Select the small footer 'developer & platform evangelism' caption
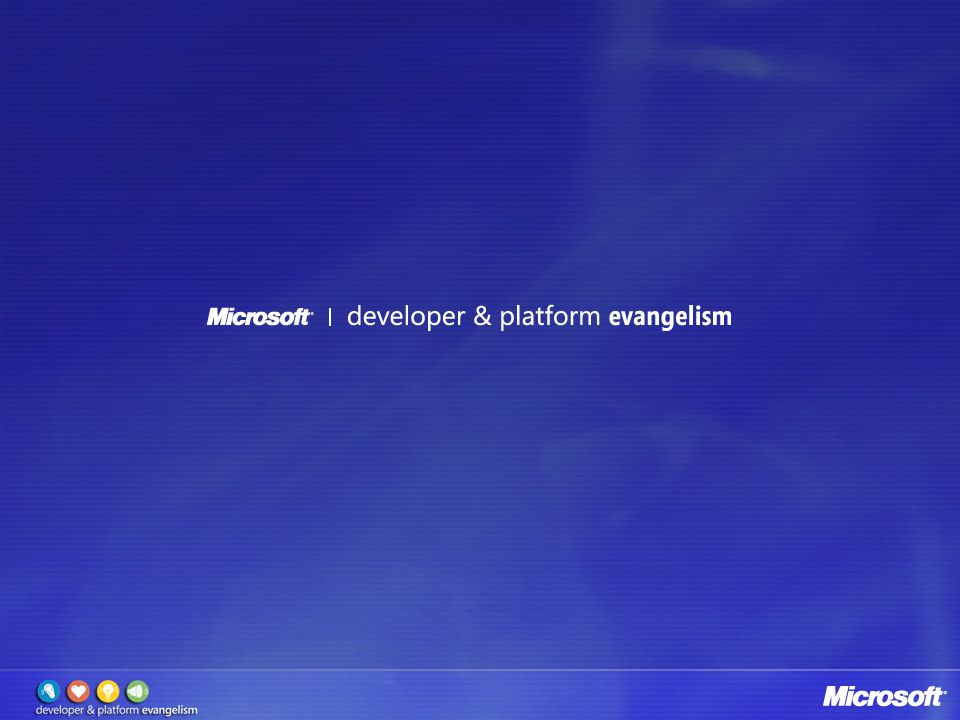960x720 pixels. point(116,710)
